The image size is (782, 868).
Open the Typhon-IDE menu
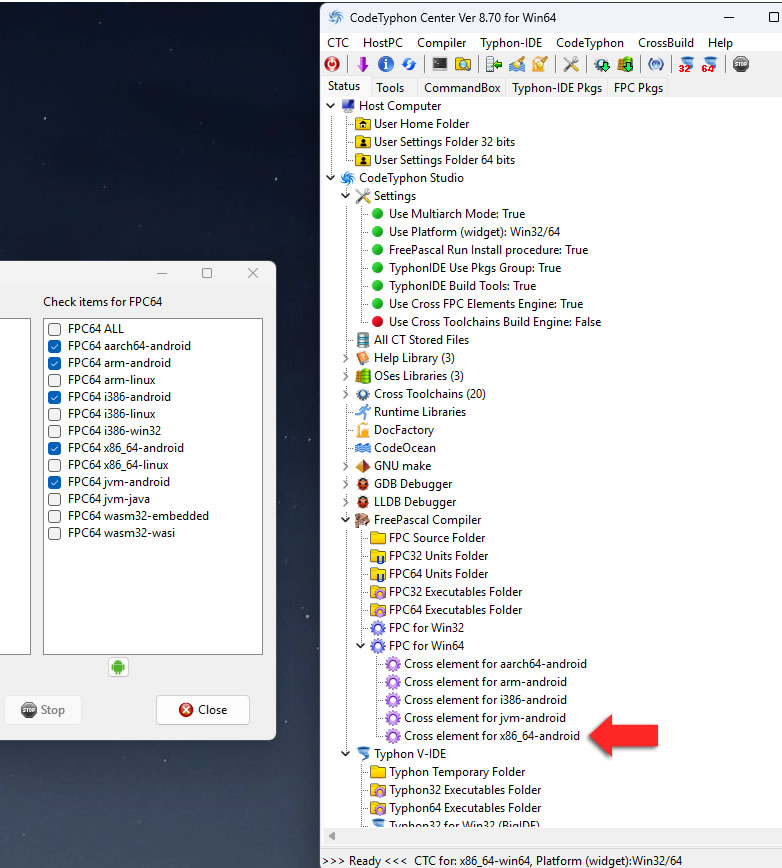(x=511, y=43)
